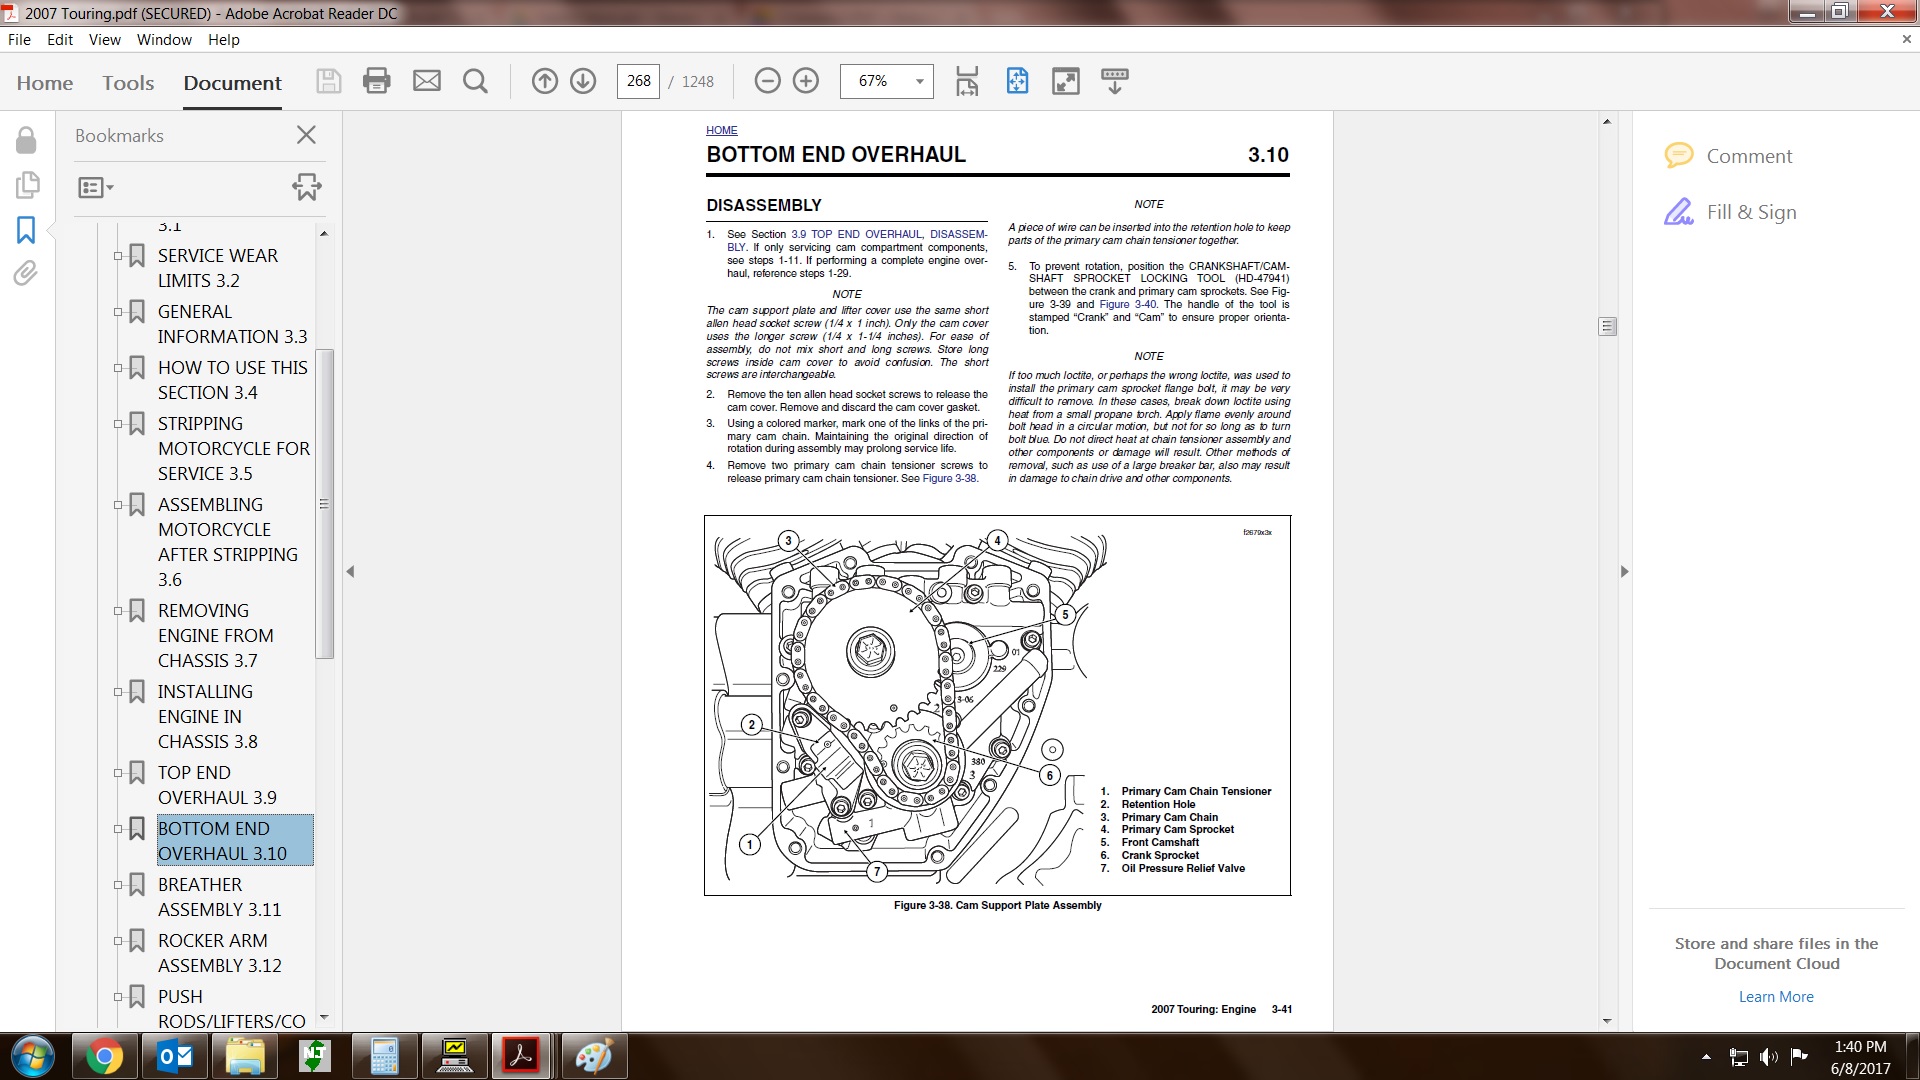
Task: Go to next page arrow
Action: tap(583, 81)
